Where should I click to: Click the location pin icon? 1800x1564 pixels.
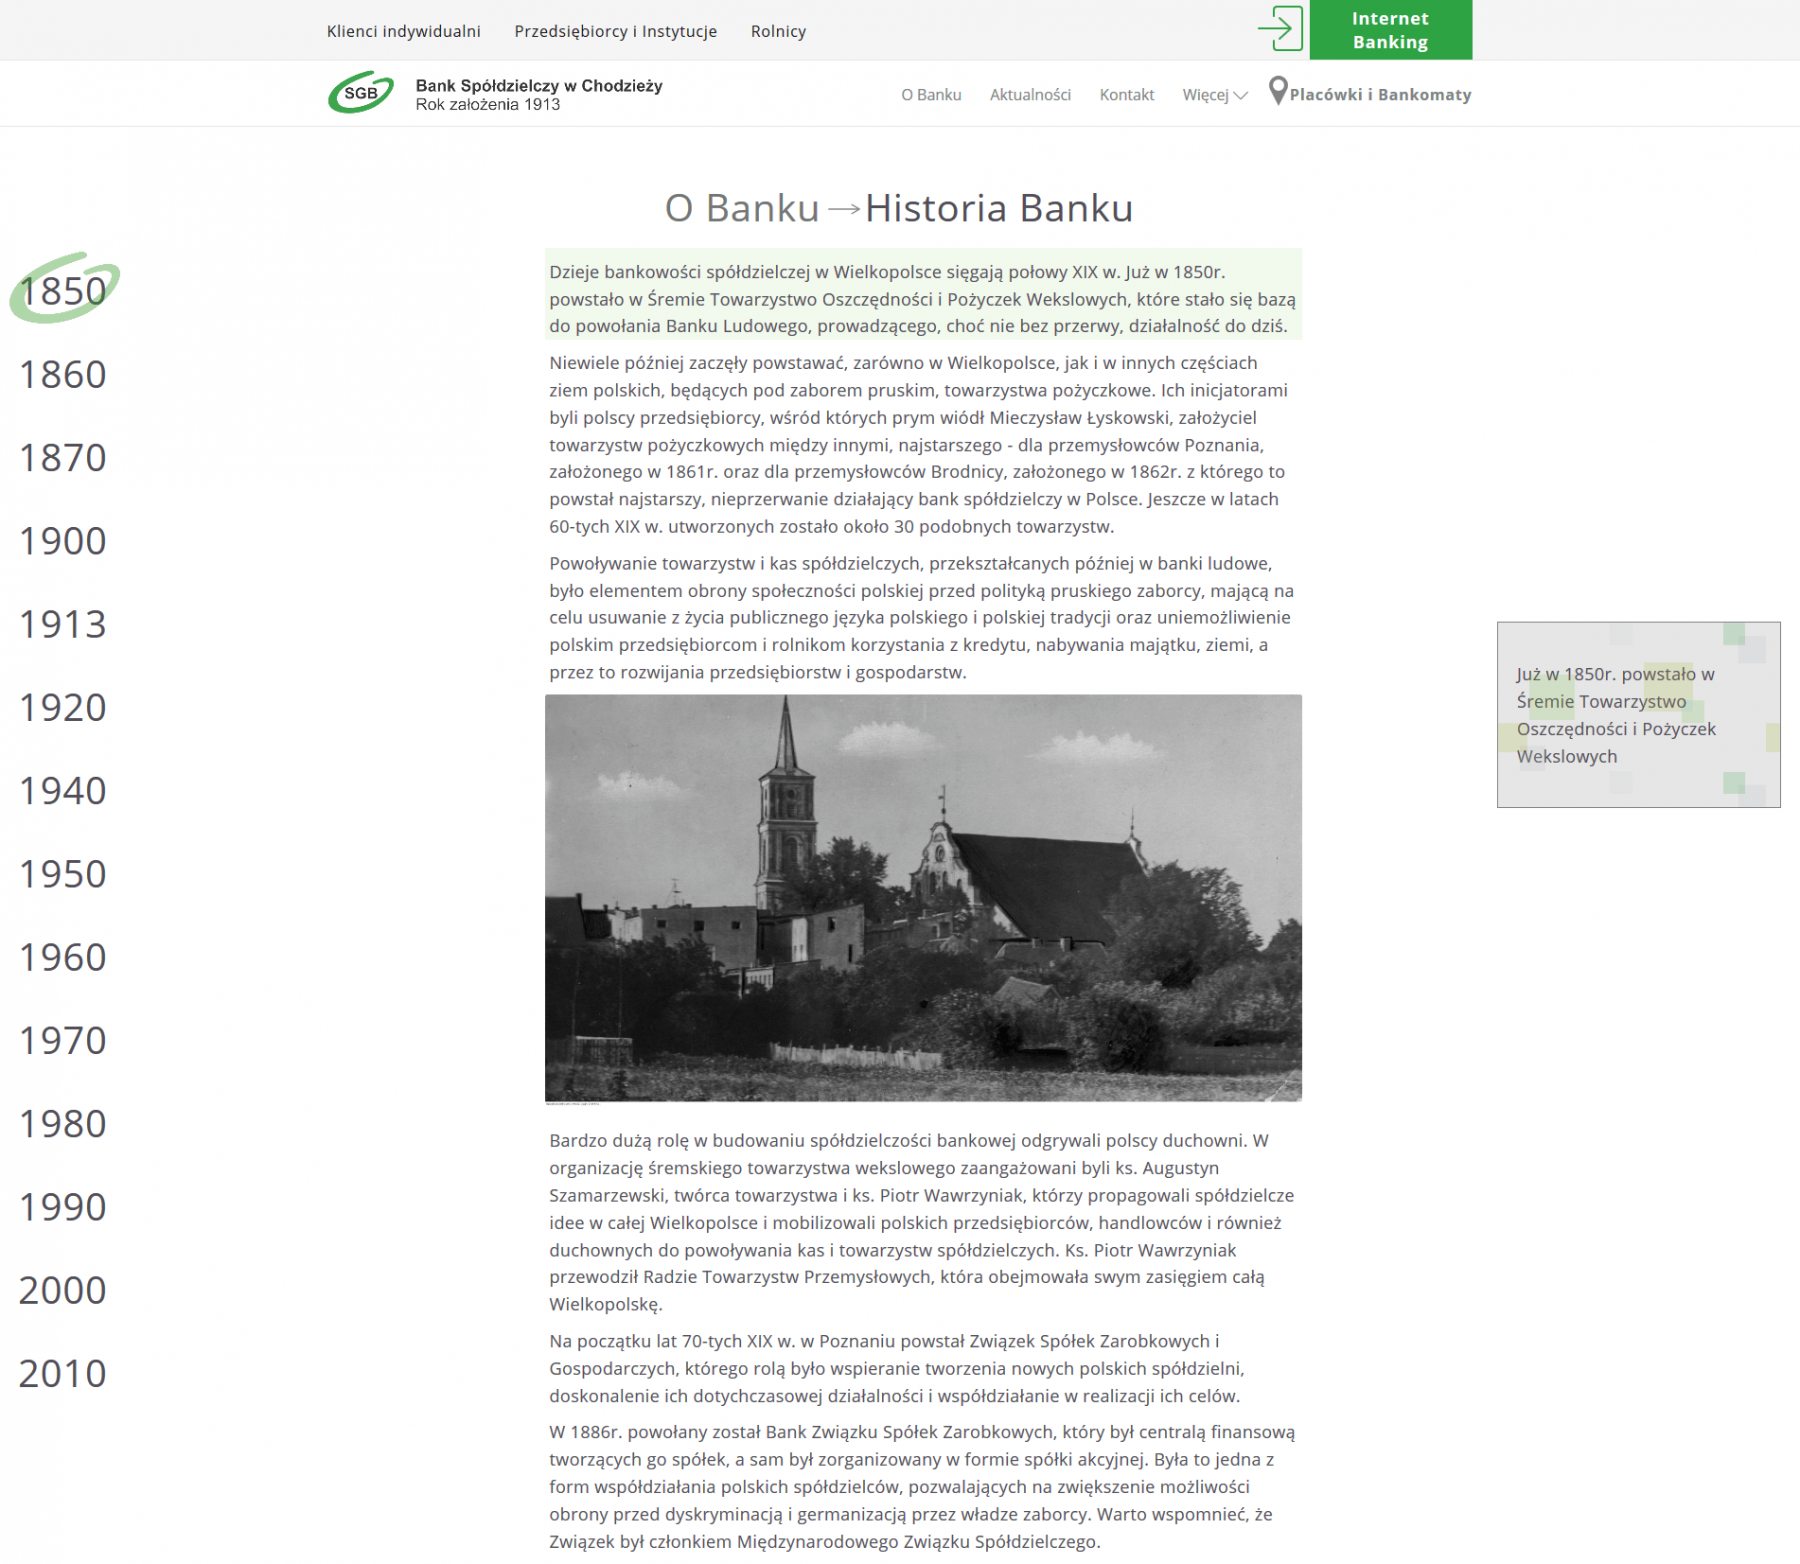1277,91
